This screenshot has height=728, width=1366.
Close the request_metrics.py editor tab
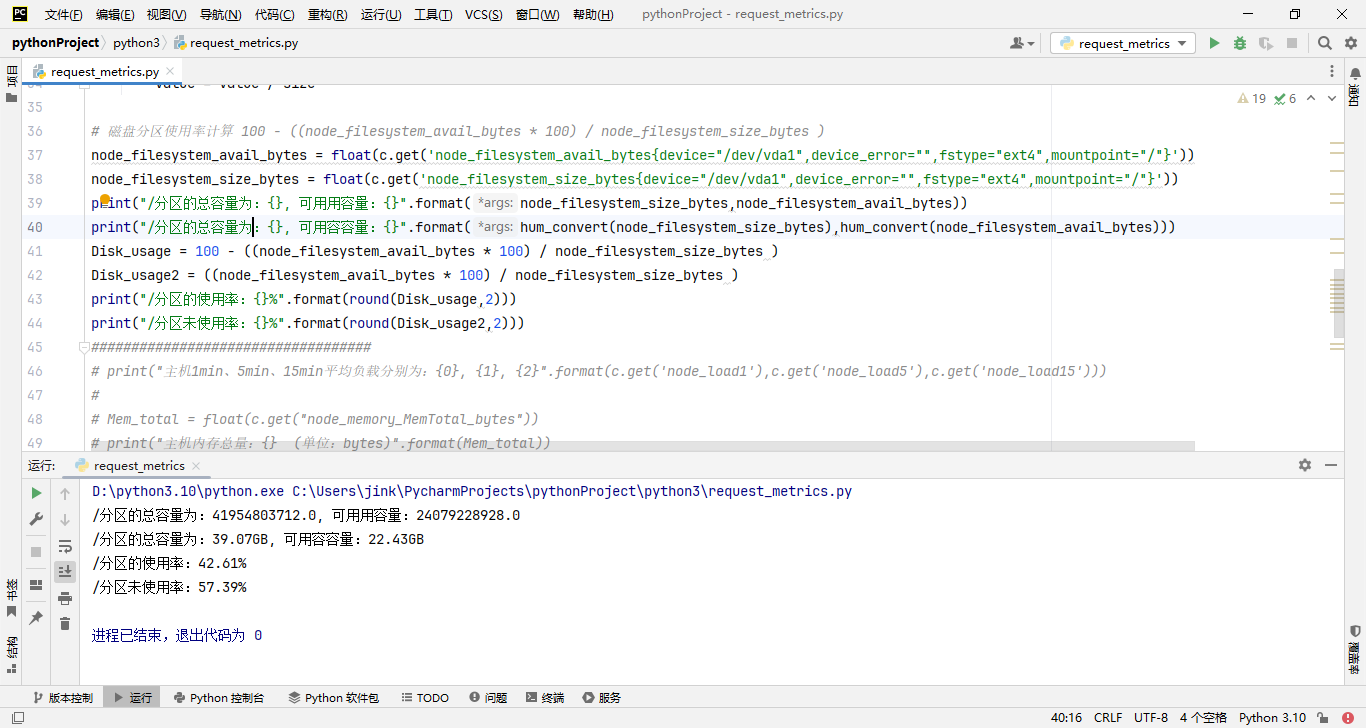click(x=170, y=72)
